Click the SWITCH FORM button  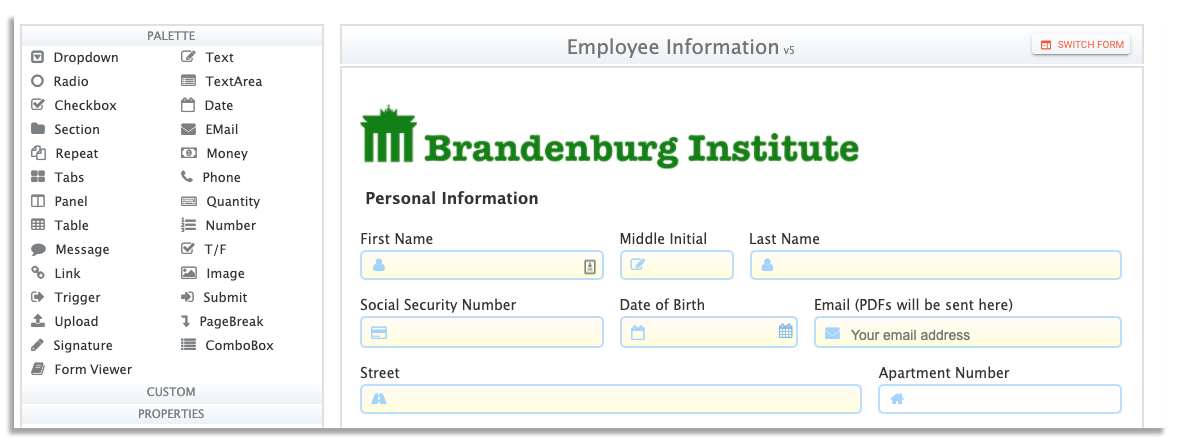pos(1081,45)
